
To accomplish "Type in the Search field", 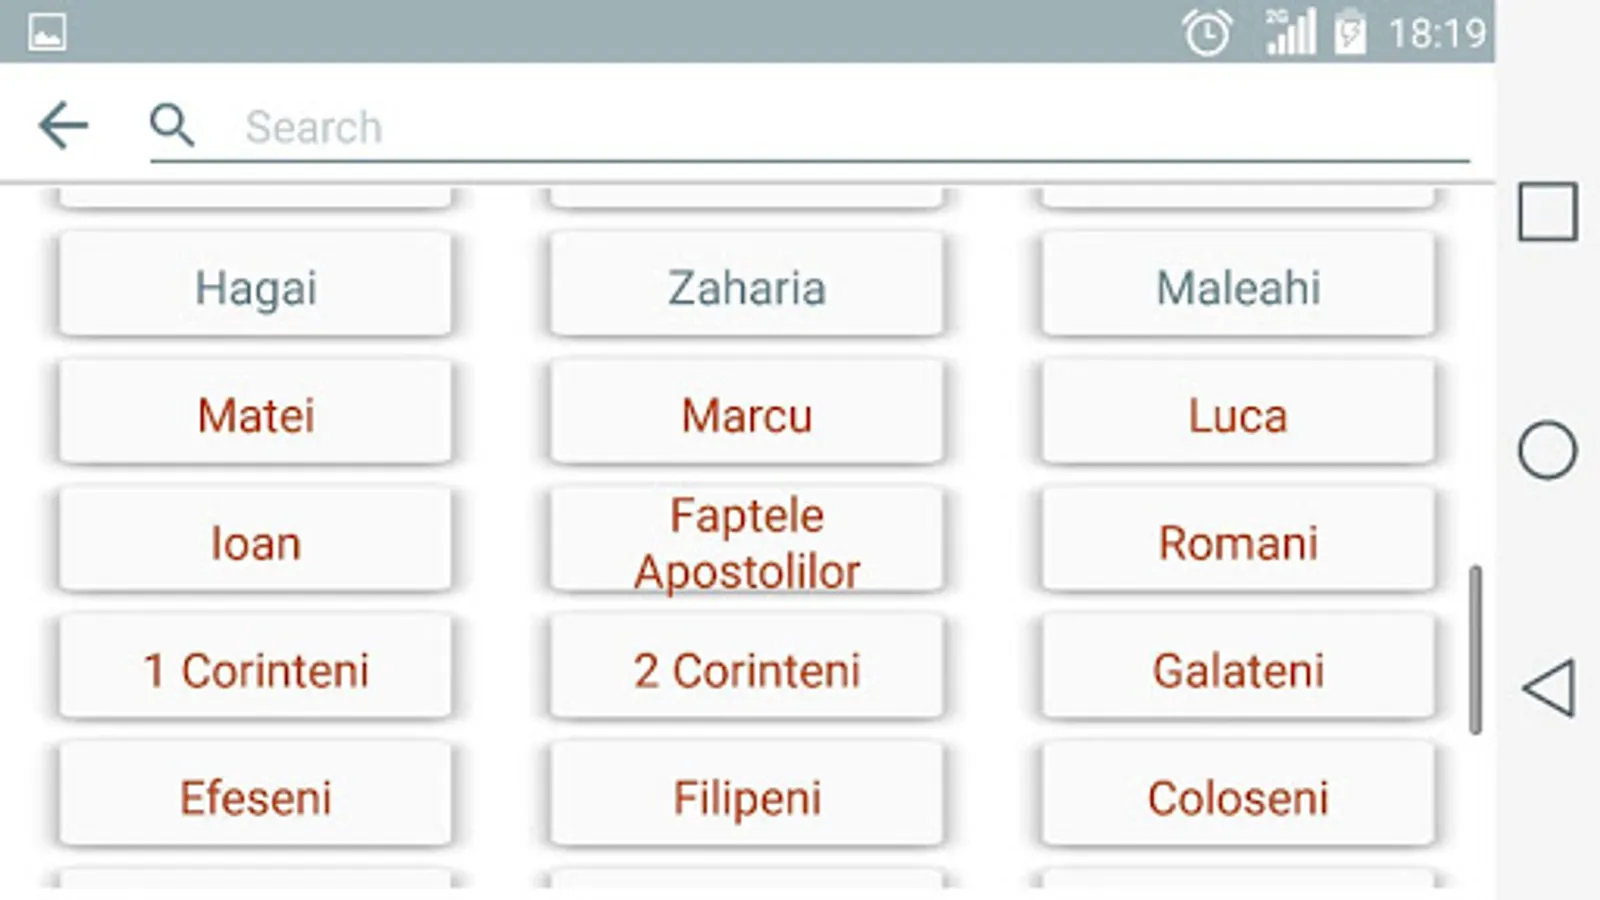I will coord(800,128).
